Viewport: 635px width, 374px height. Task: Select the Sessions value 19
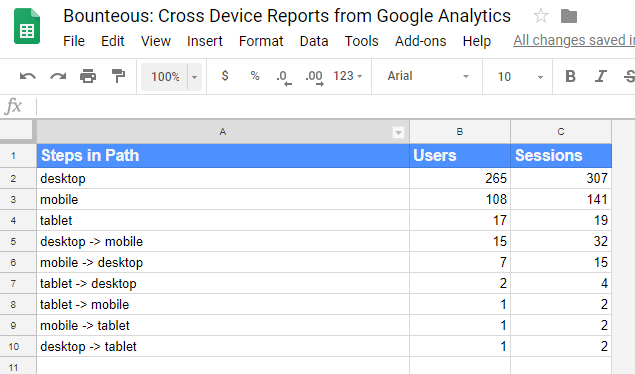561,221
